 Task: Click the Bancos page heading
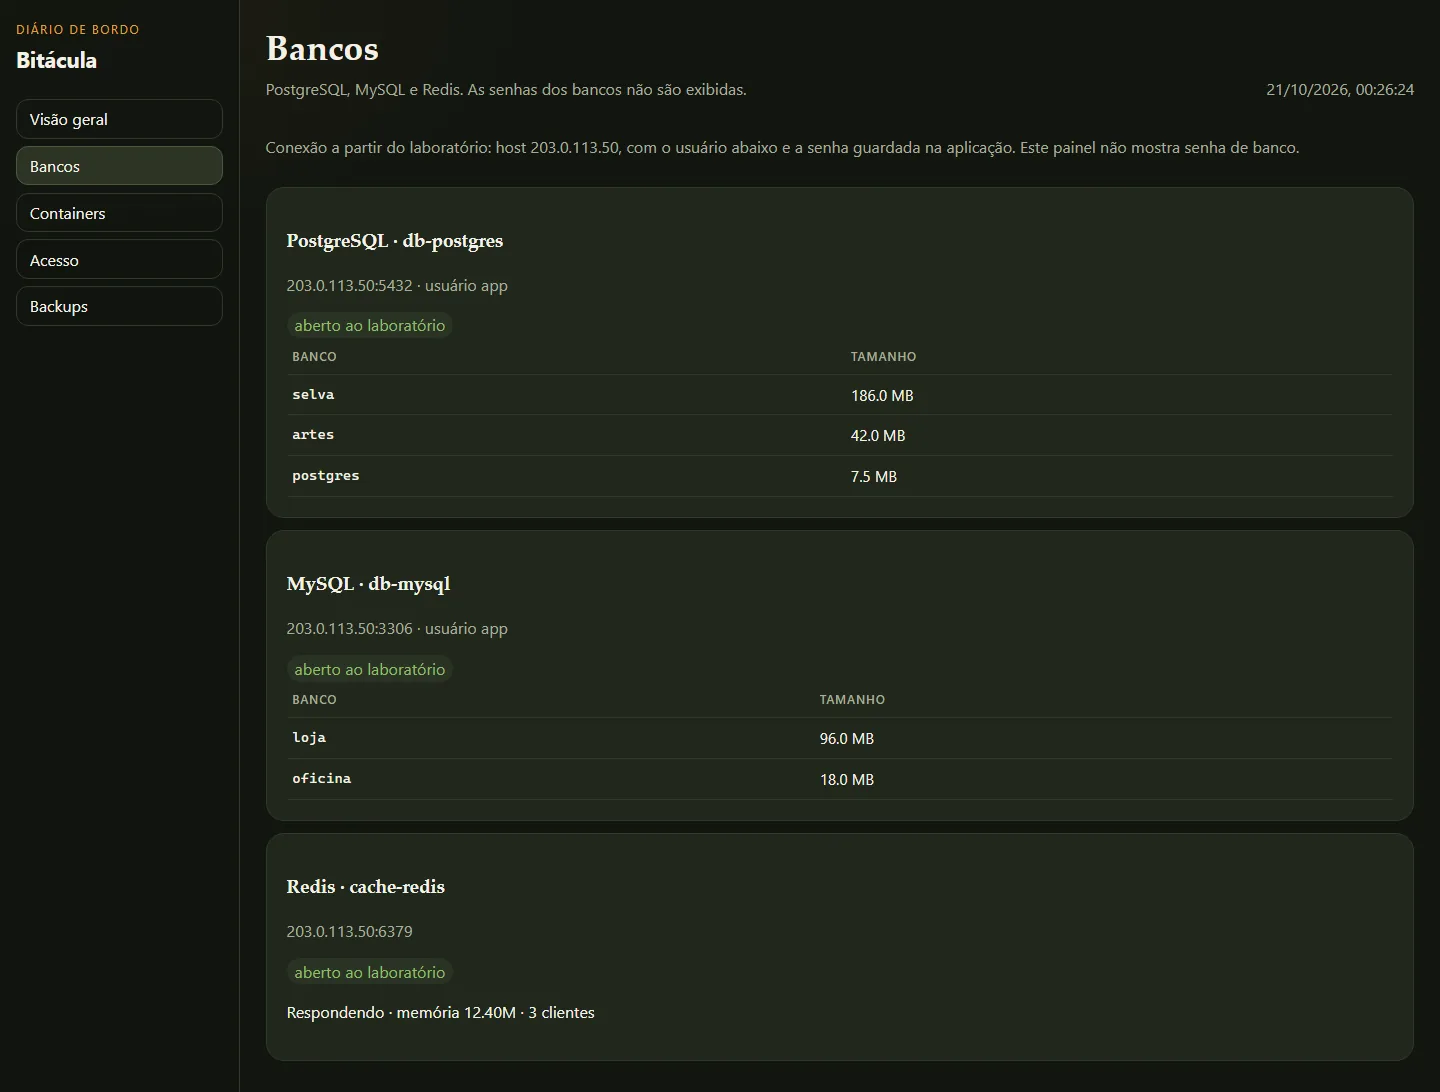tap(322, 48)
